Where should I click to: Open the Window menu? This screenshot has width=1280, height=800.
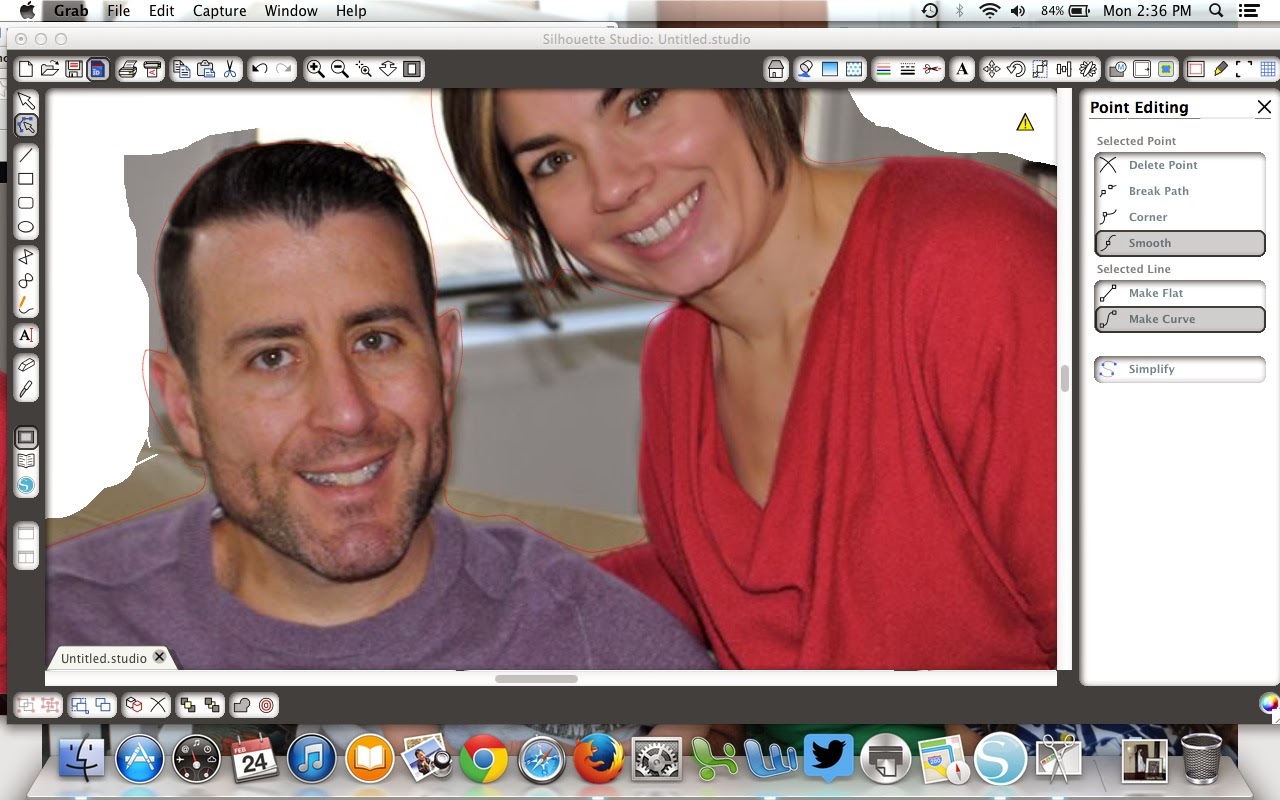point(290,11)
